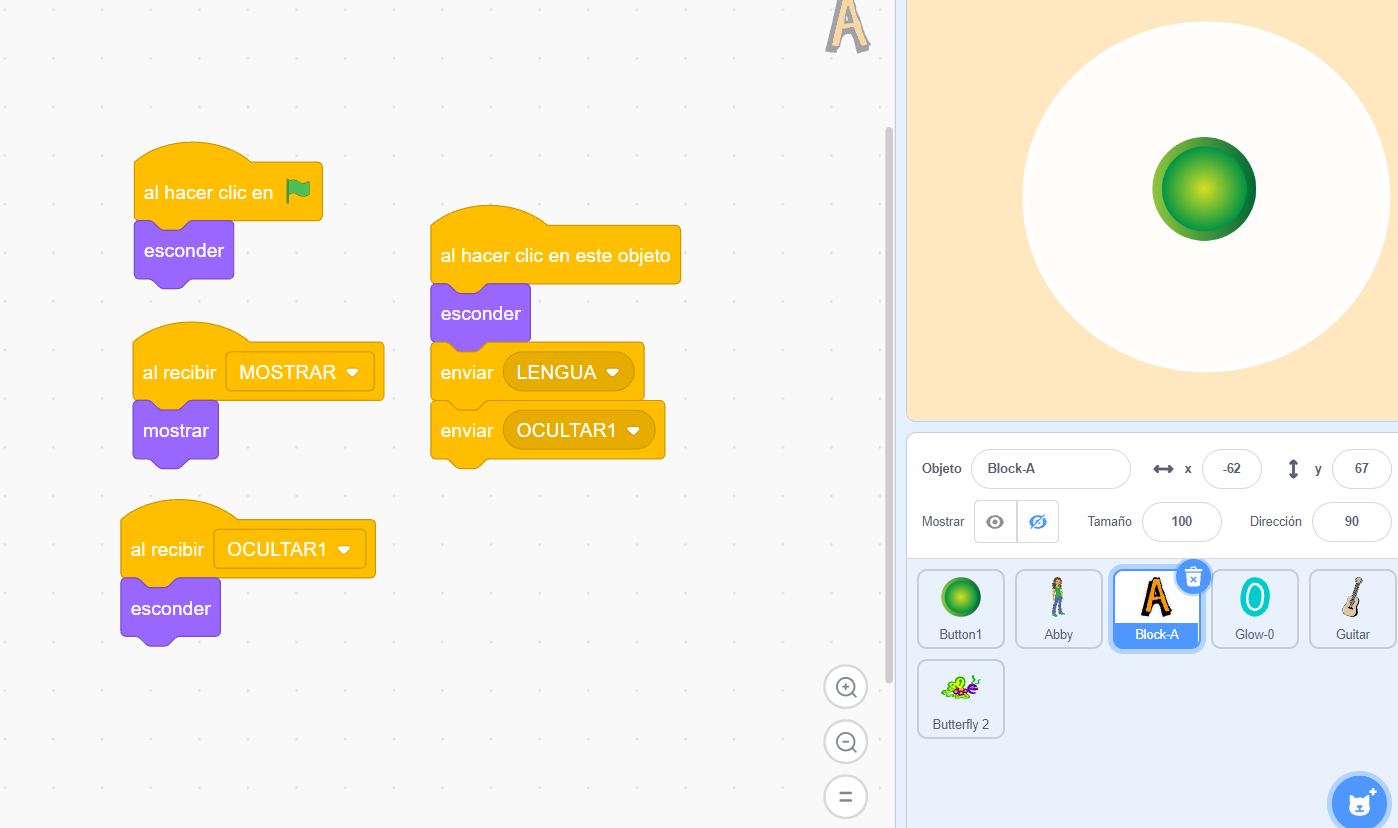Click the Tamaño size input field
This screenshot has height=828, width=1398.
click(1181, 522)
